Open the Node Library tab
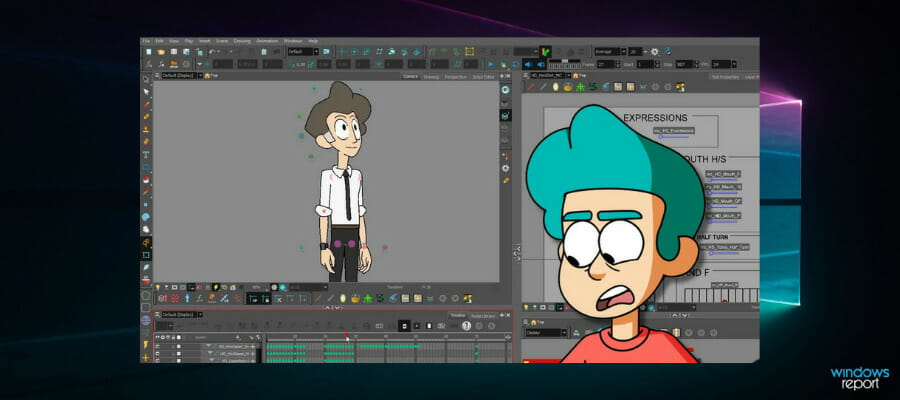This screenshot has height=400, width=900. [x=483, y=316]
